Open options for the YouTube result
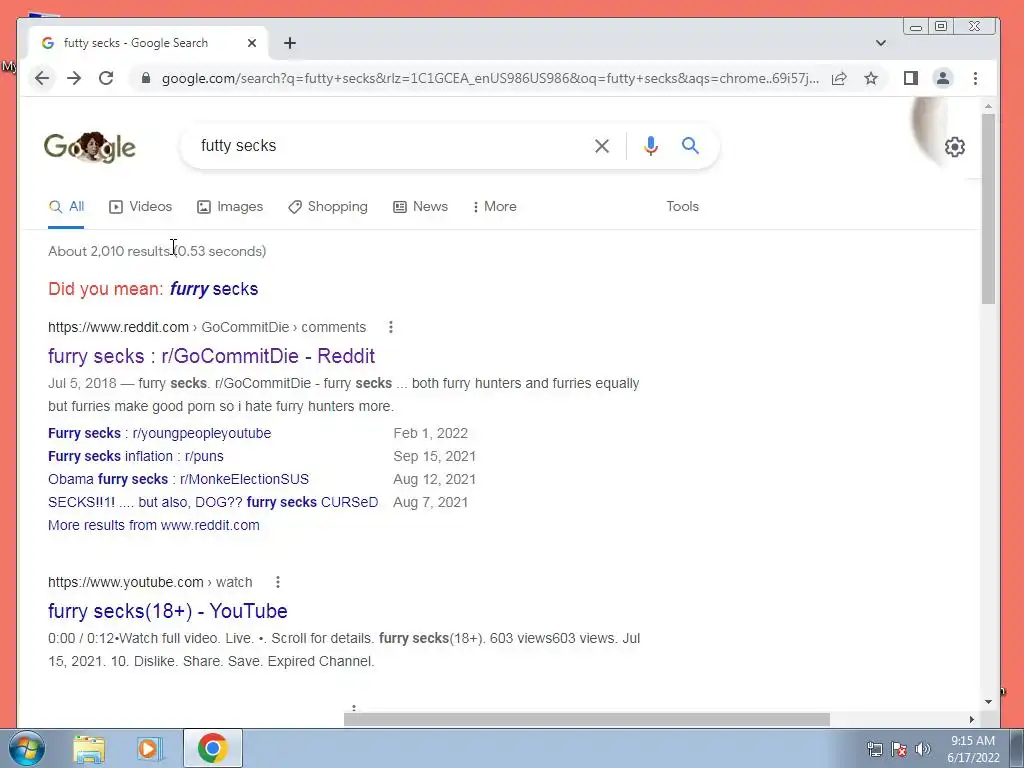The image size is (1024, 768). coord(278,582)
